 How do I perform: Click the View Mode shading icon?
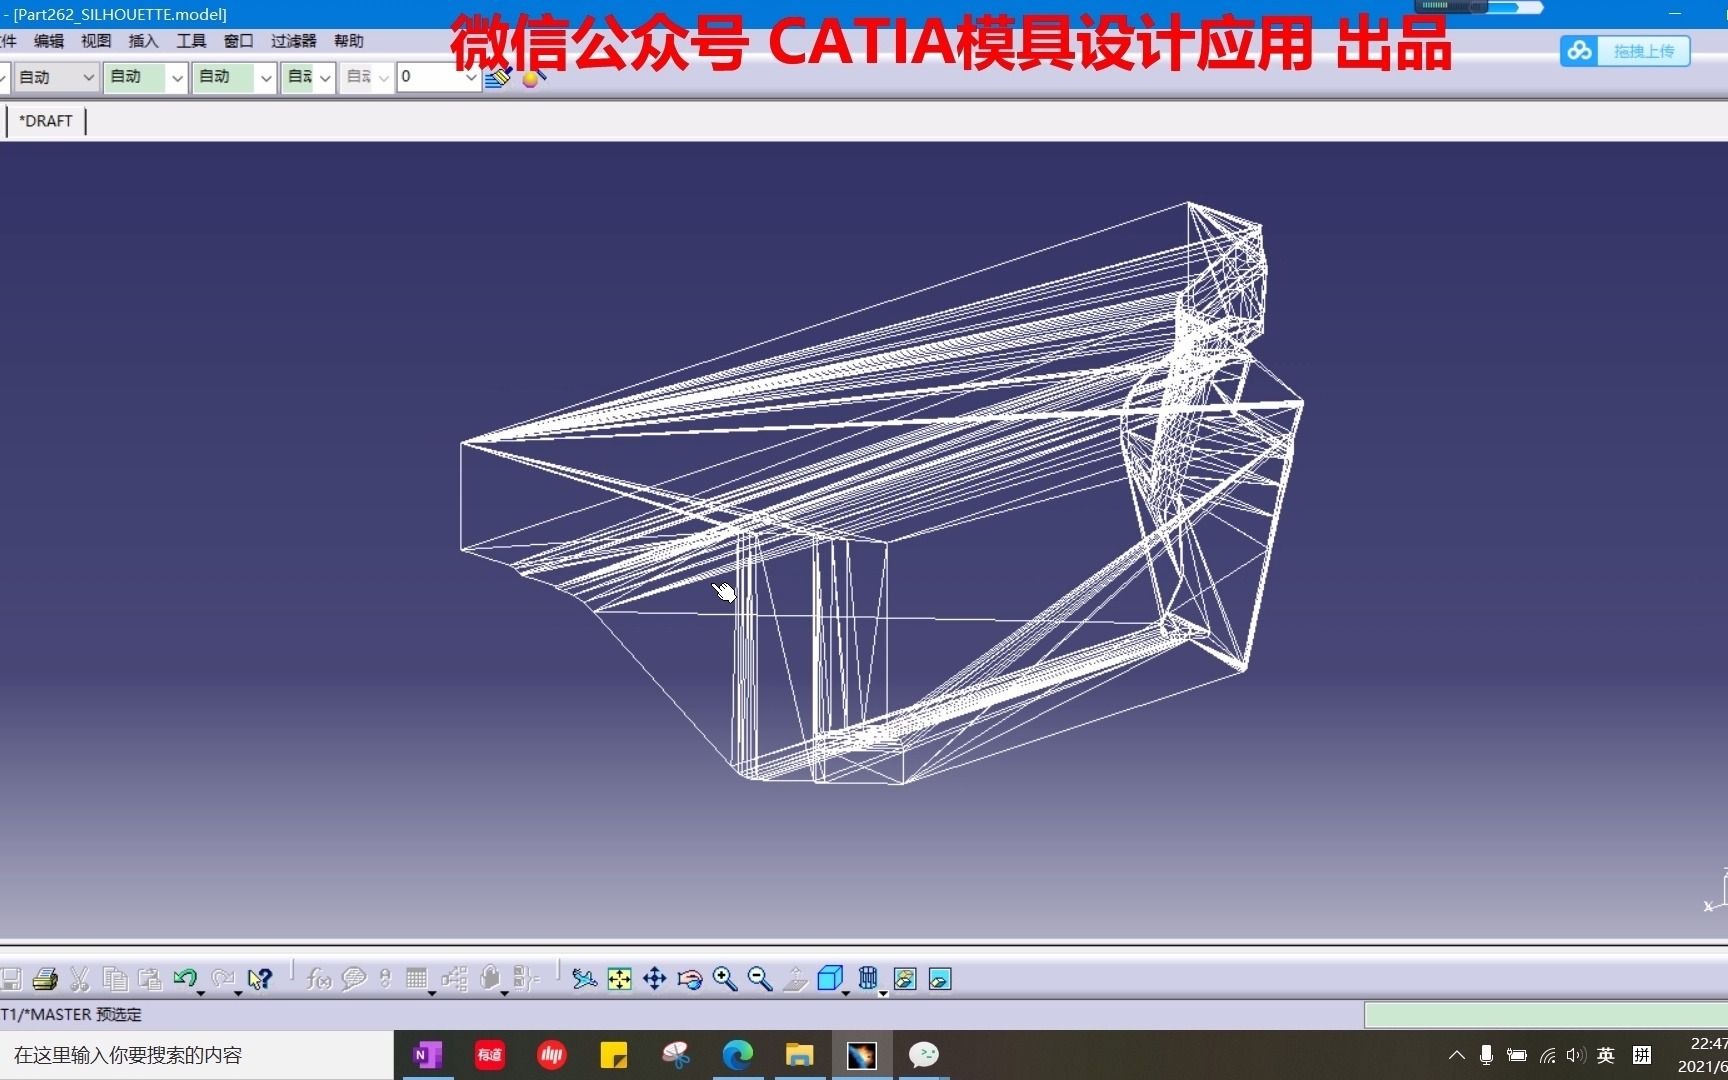(x=868, y=978)
